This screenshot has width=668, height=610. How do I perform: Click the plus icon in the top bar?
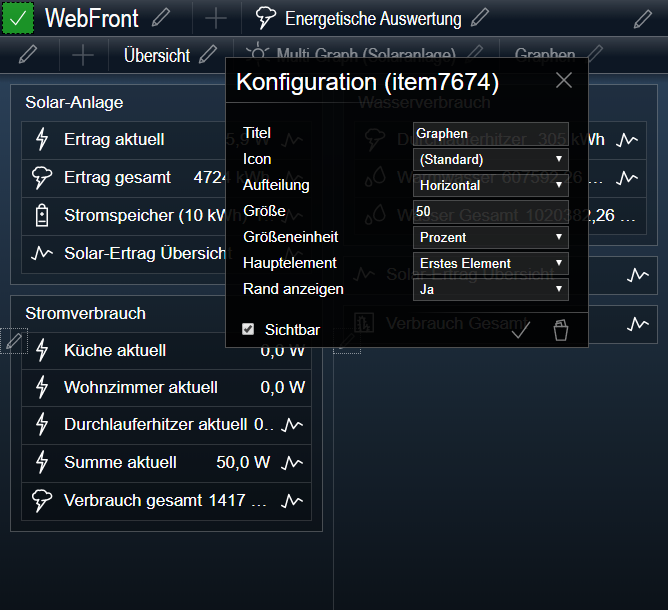tap(216, 18)
